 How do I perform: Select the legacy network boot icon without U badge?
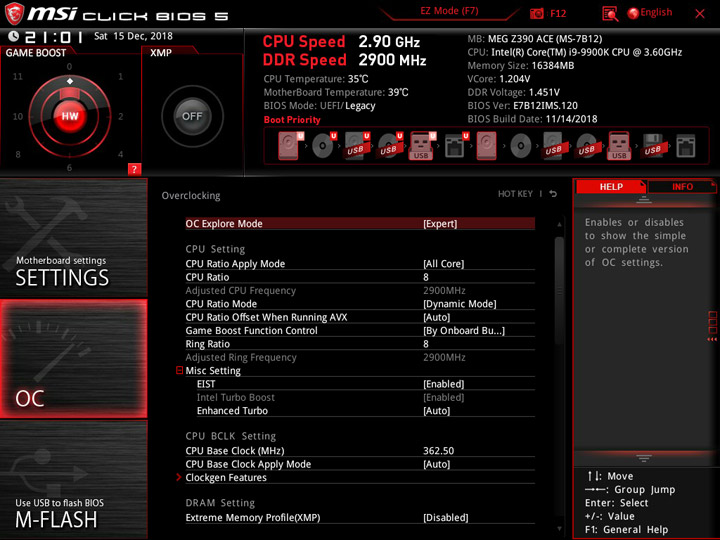tap(686, 146)
